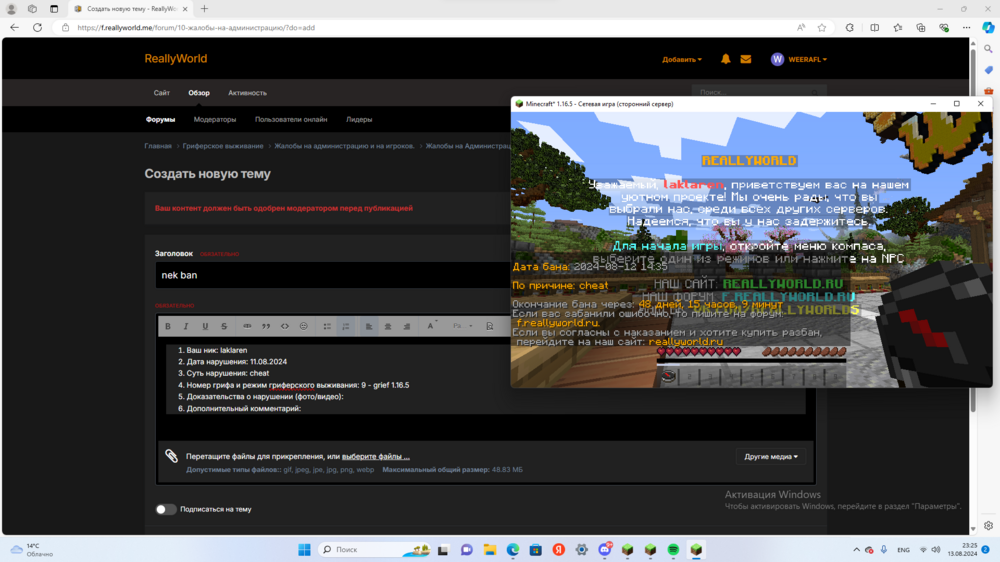The height and width of the screenshot is (562, 1000).
Task: Toggle bold formatting in the editor
Action: 168,326
